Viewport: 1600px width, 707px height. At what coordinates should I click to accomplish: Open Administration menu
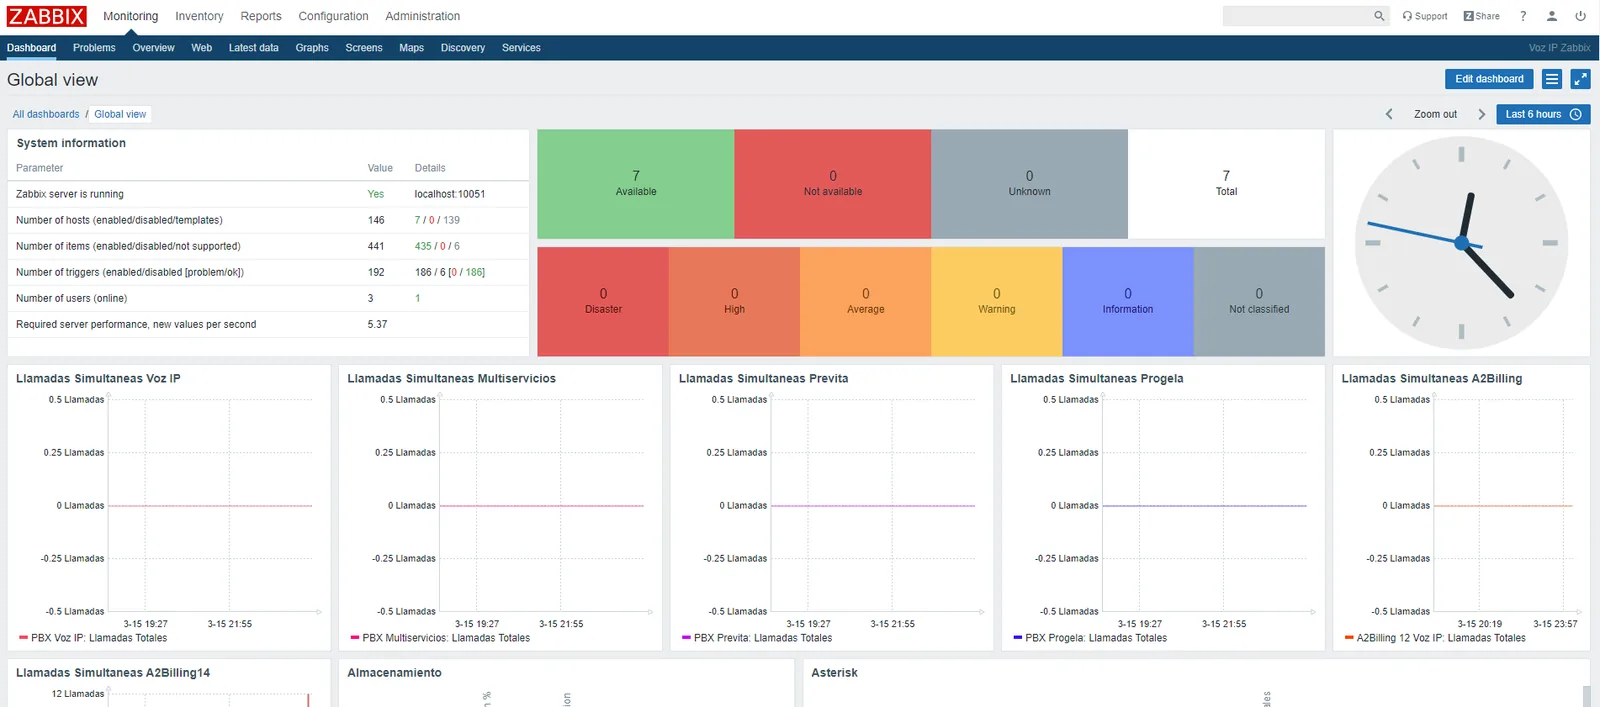point(423,16)
